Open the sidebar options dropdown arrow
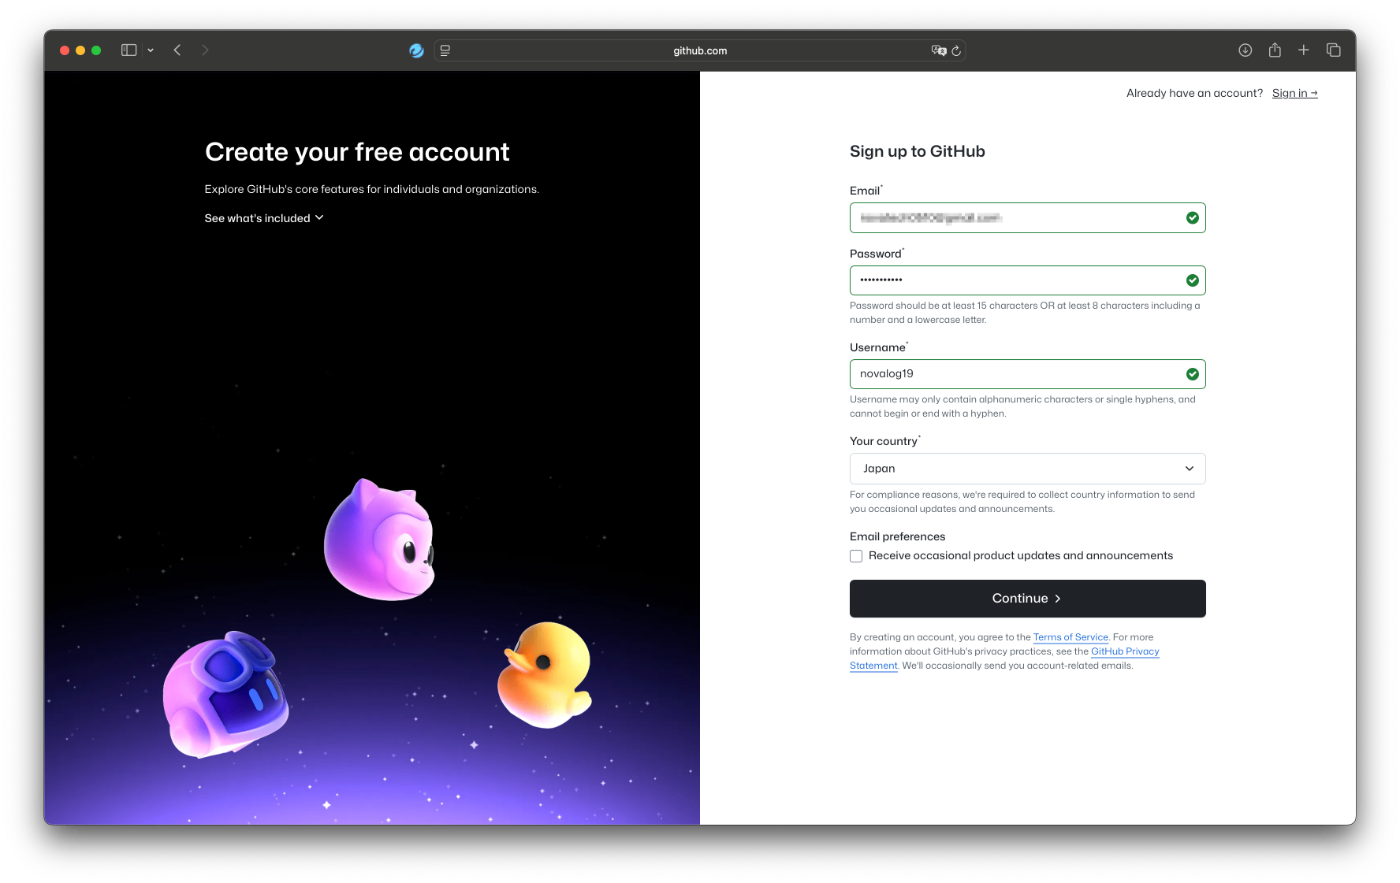The height and width of the screenshot is (883, 1400). tap(151, 50)
